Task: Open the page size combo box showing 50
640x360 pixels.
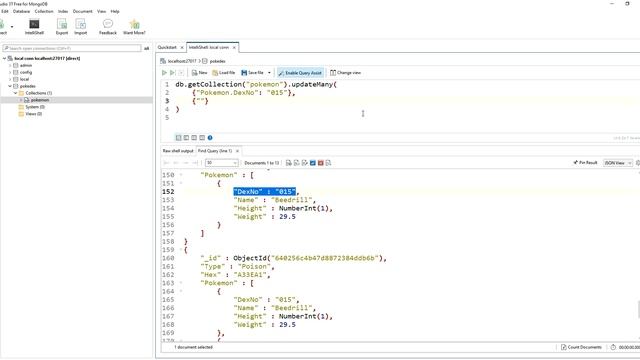Action: (x=222, y=163)
